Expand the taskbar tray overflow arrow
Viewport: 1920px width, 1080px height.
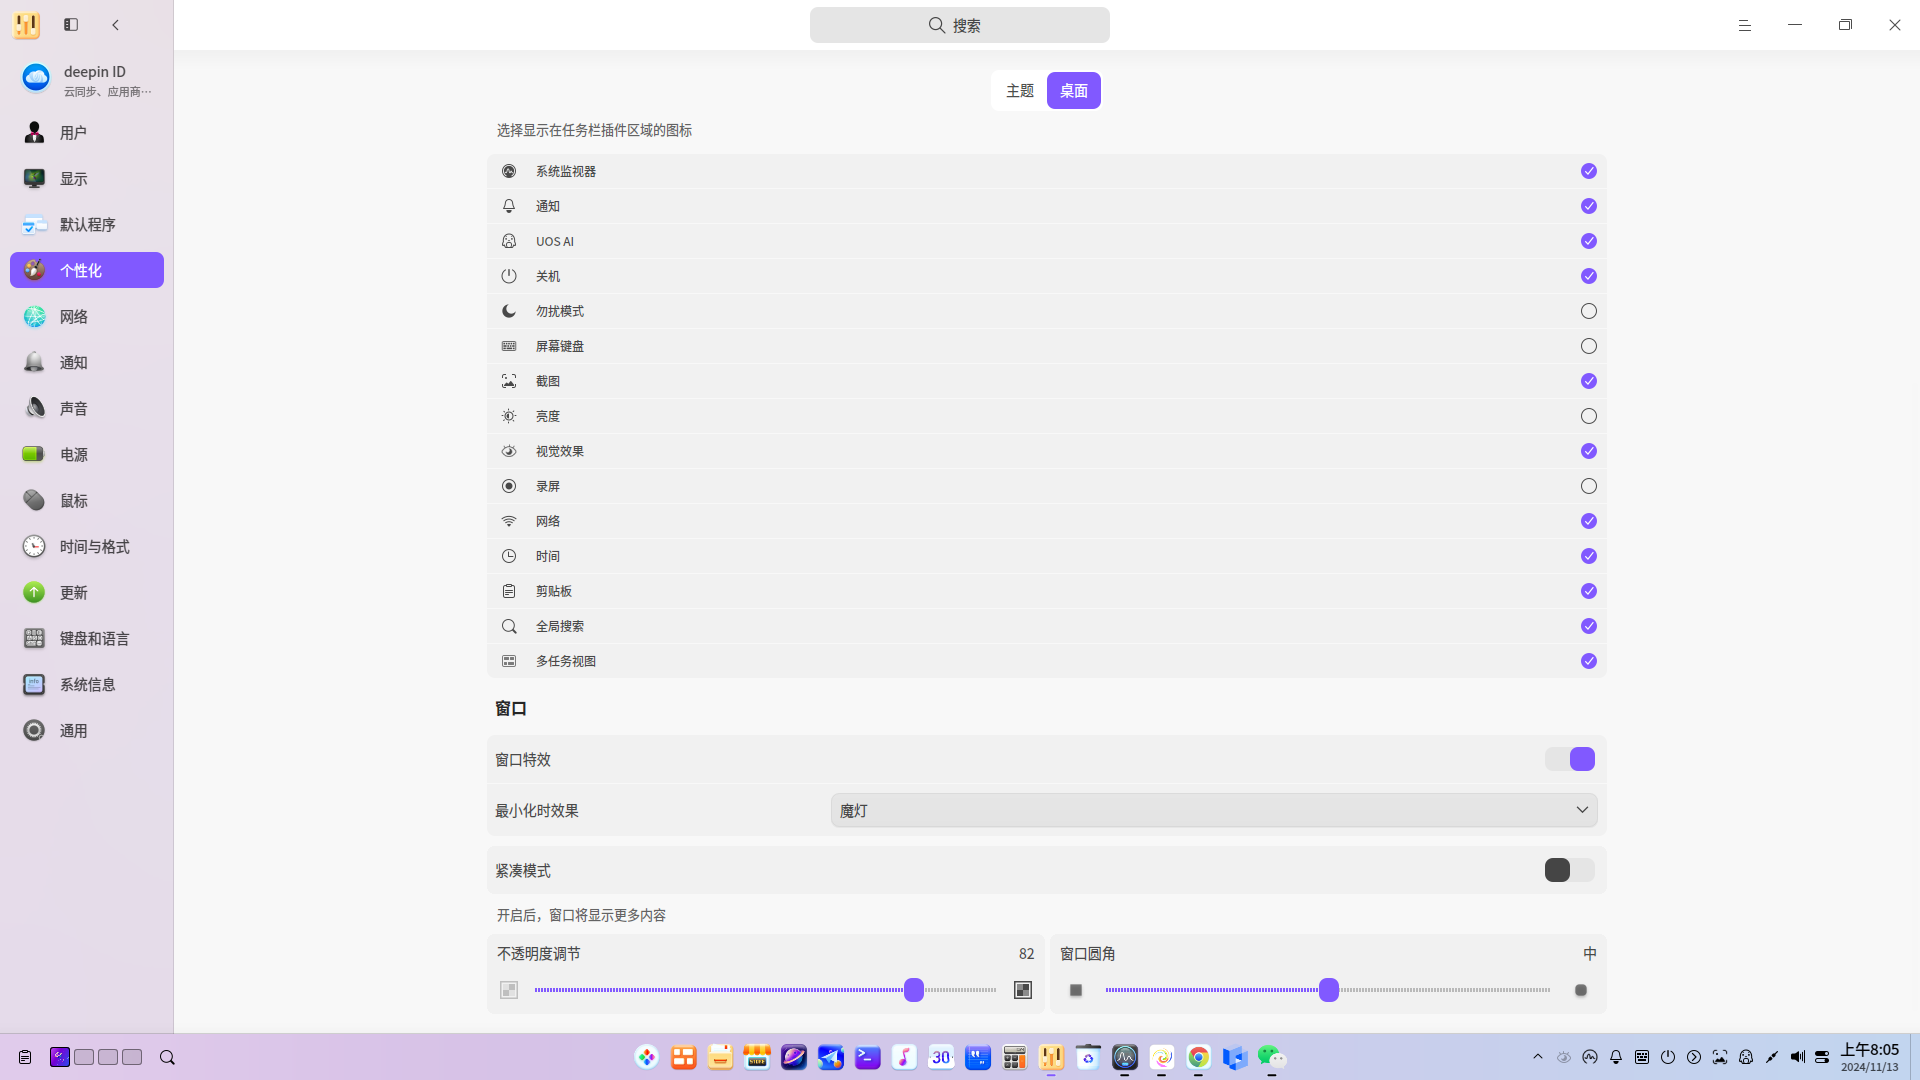[1538, 1057]
